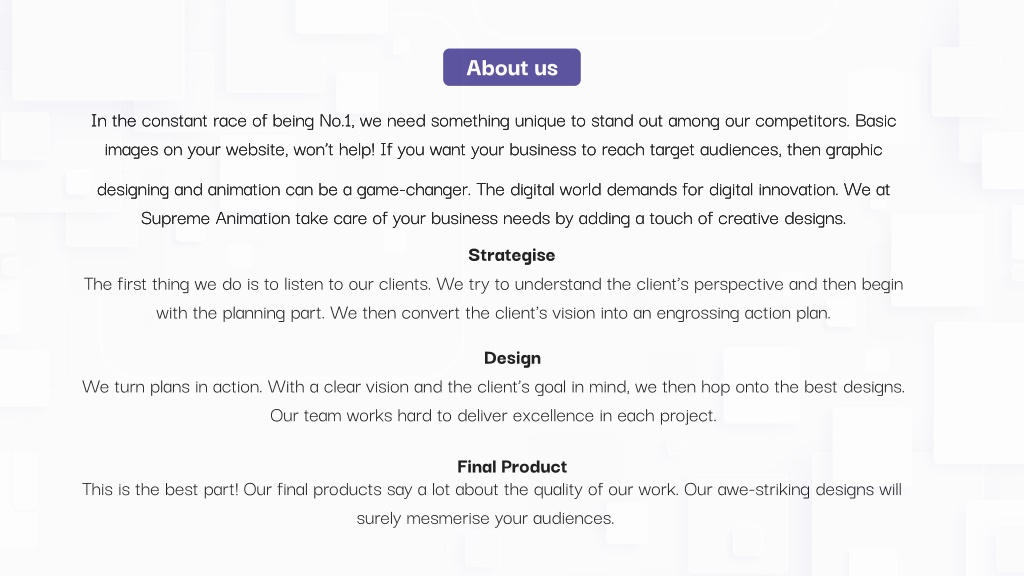Viewport: 1024px width, 576px height.
Task: Click the phrase "engrossing action plan."
Action: coord(743,313)
